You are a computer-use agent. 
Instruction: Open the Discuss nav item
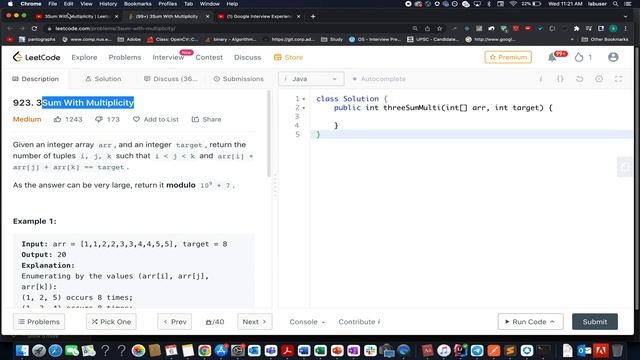(247, 57)
